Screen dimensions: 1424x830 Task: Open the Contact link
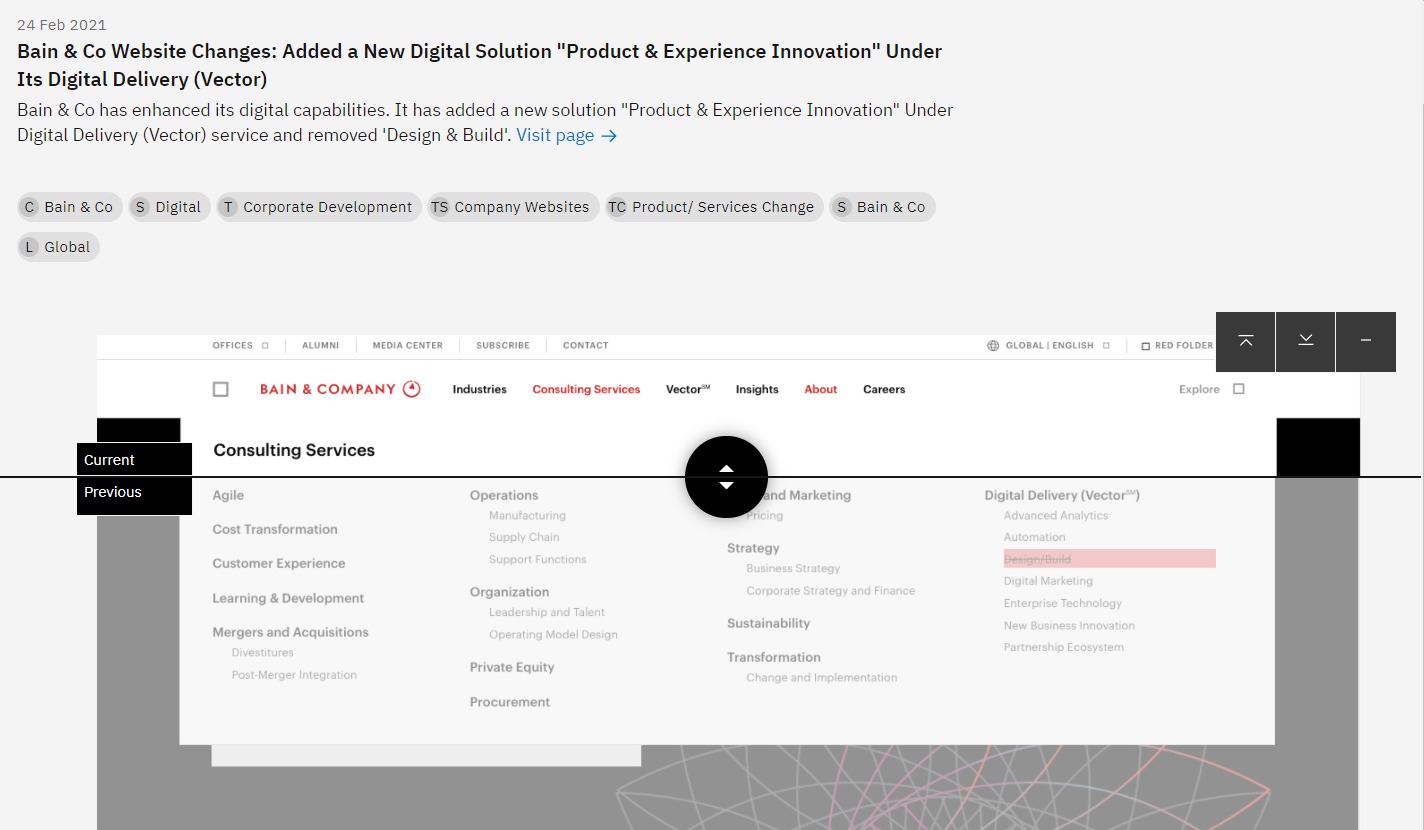tap(585, 345)
